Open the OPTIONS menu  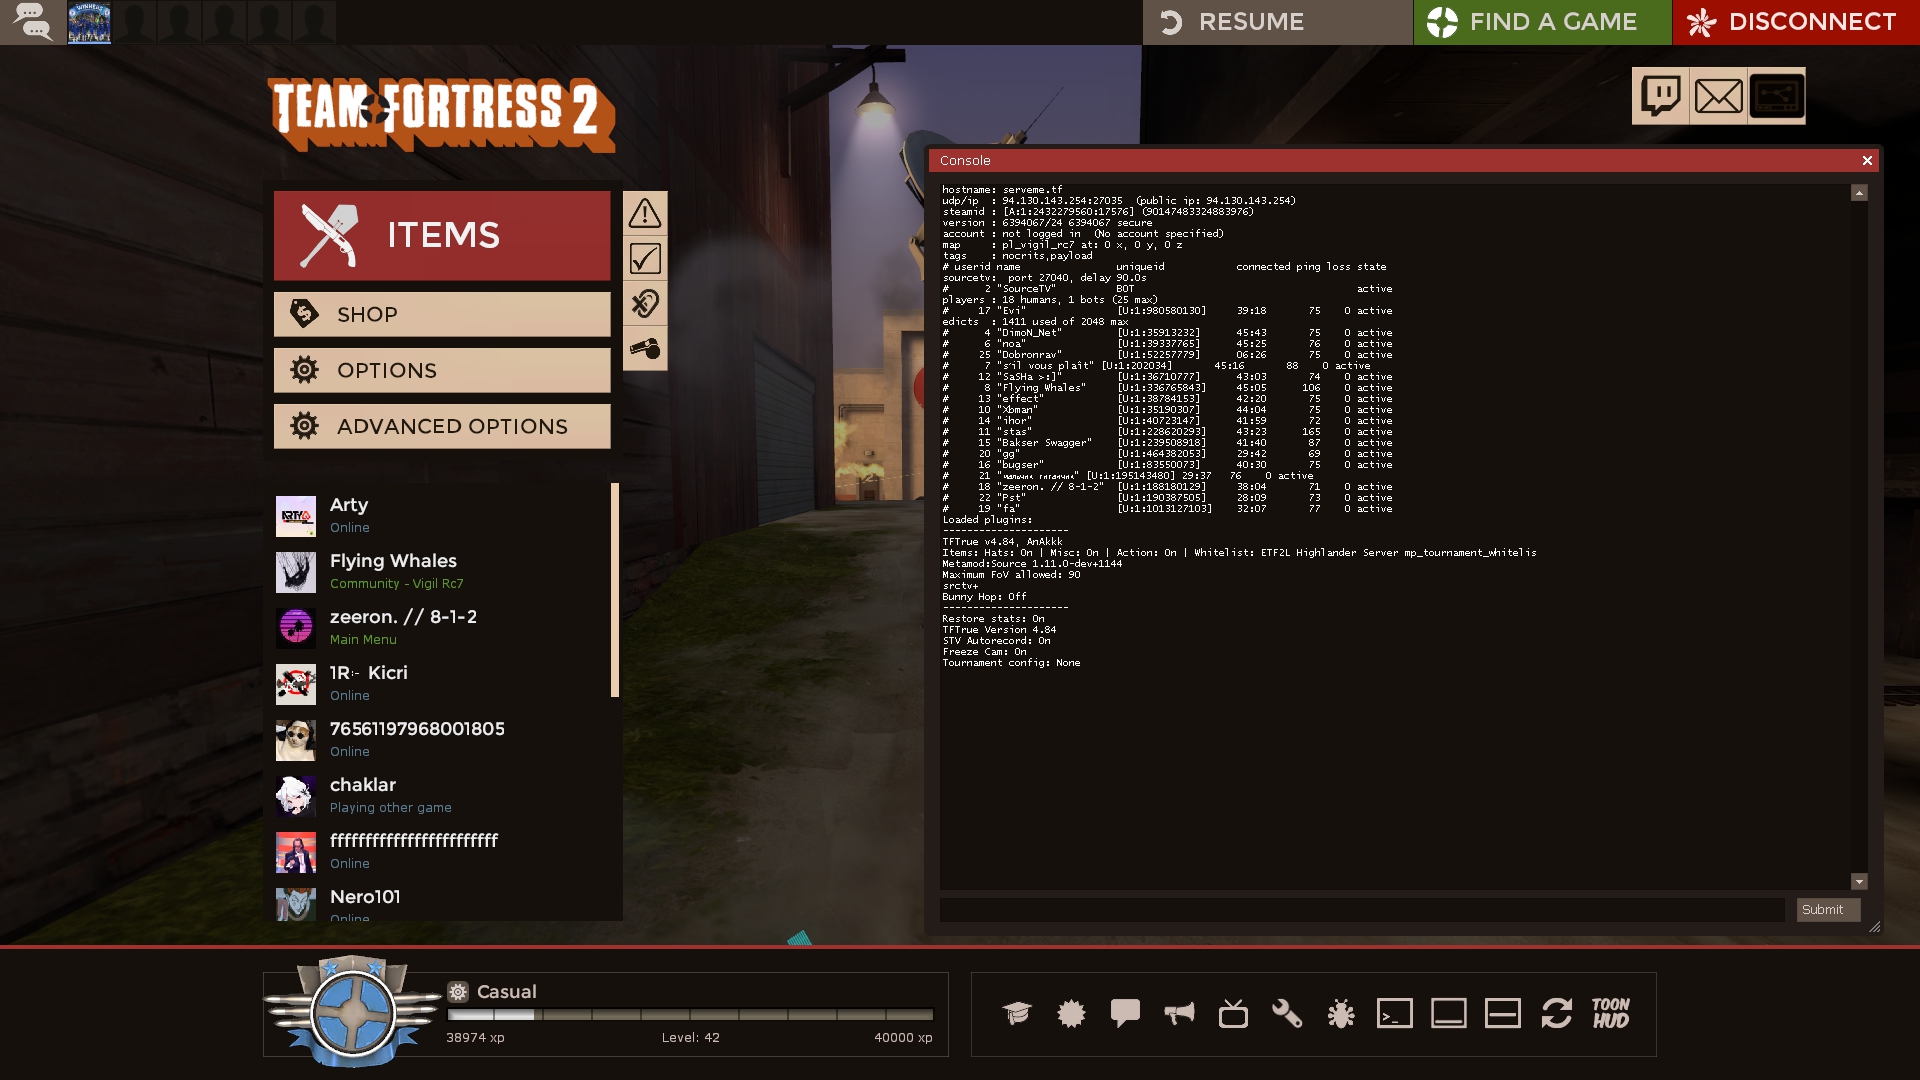click(x=442, y=370)
